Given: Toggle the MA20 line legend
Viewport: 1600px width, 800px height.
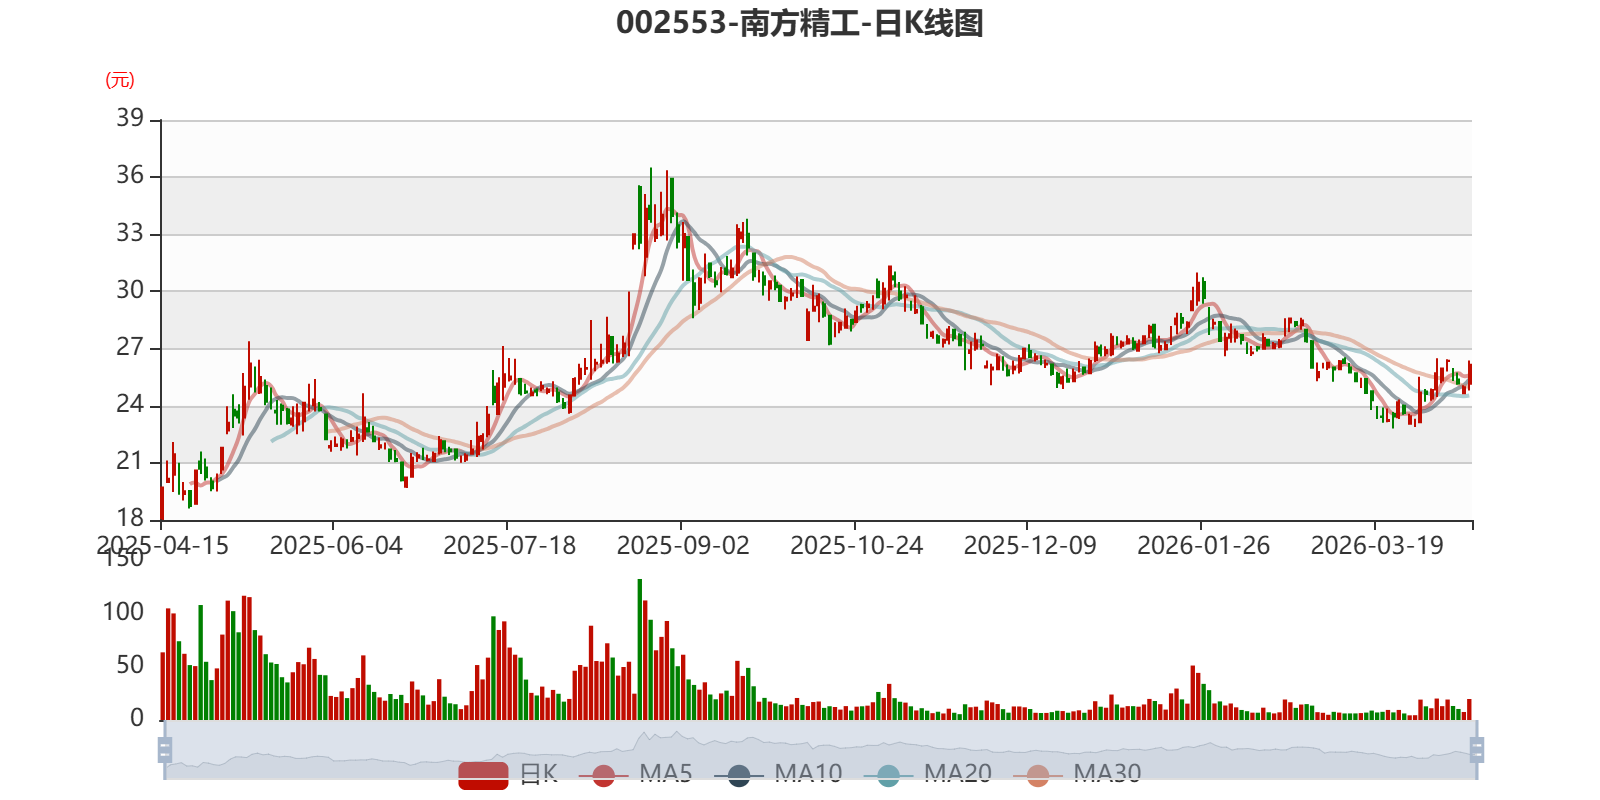Looking at the screenshot, I should 928,775.
